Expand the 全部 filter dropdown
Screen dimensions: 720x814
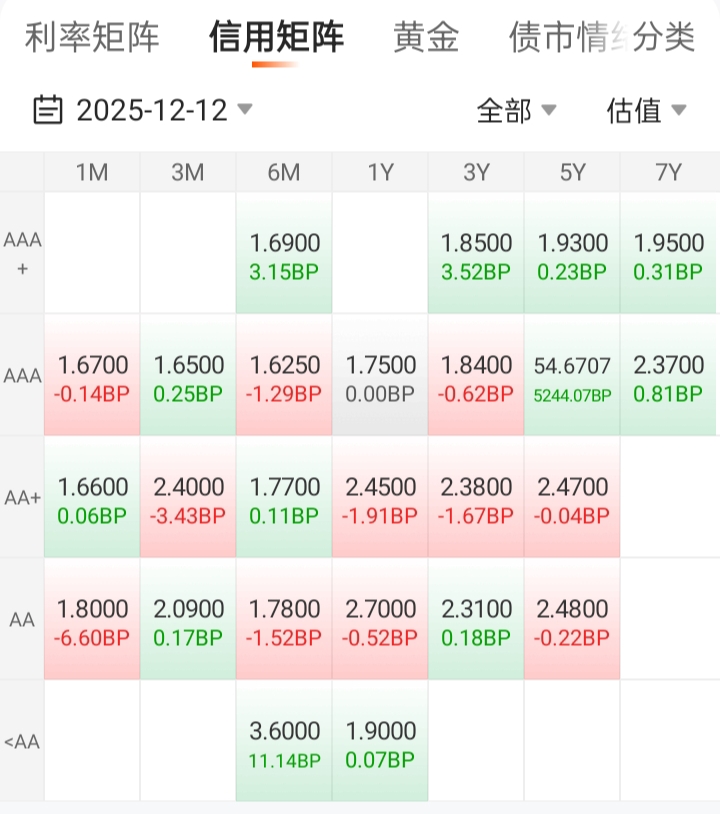(x=516, y=110)
